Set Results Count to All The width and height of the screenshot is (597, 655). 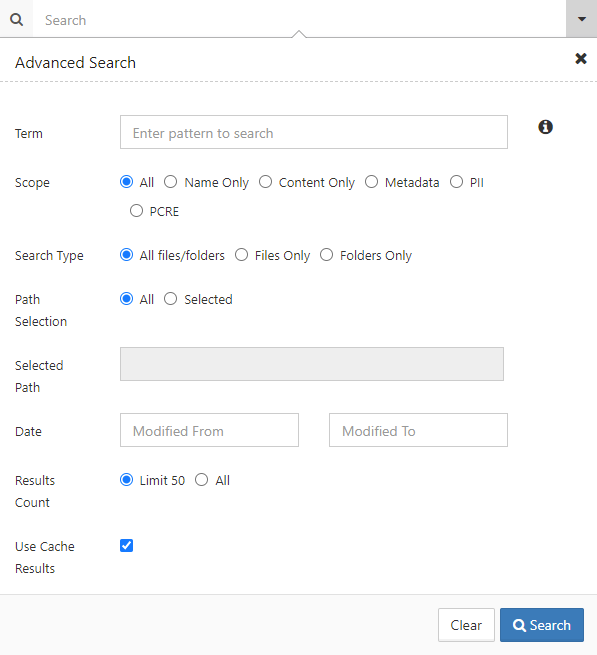click(201, 480)
